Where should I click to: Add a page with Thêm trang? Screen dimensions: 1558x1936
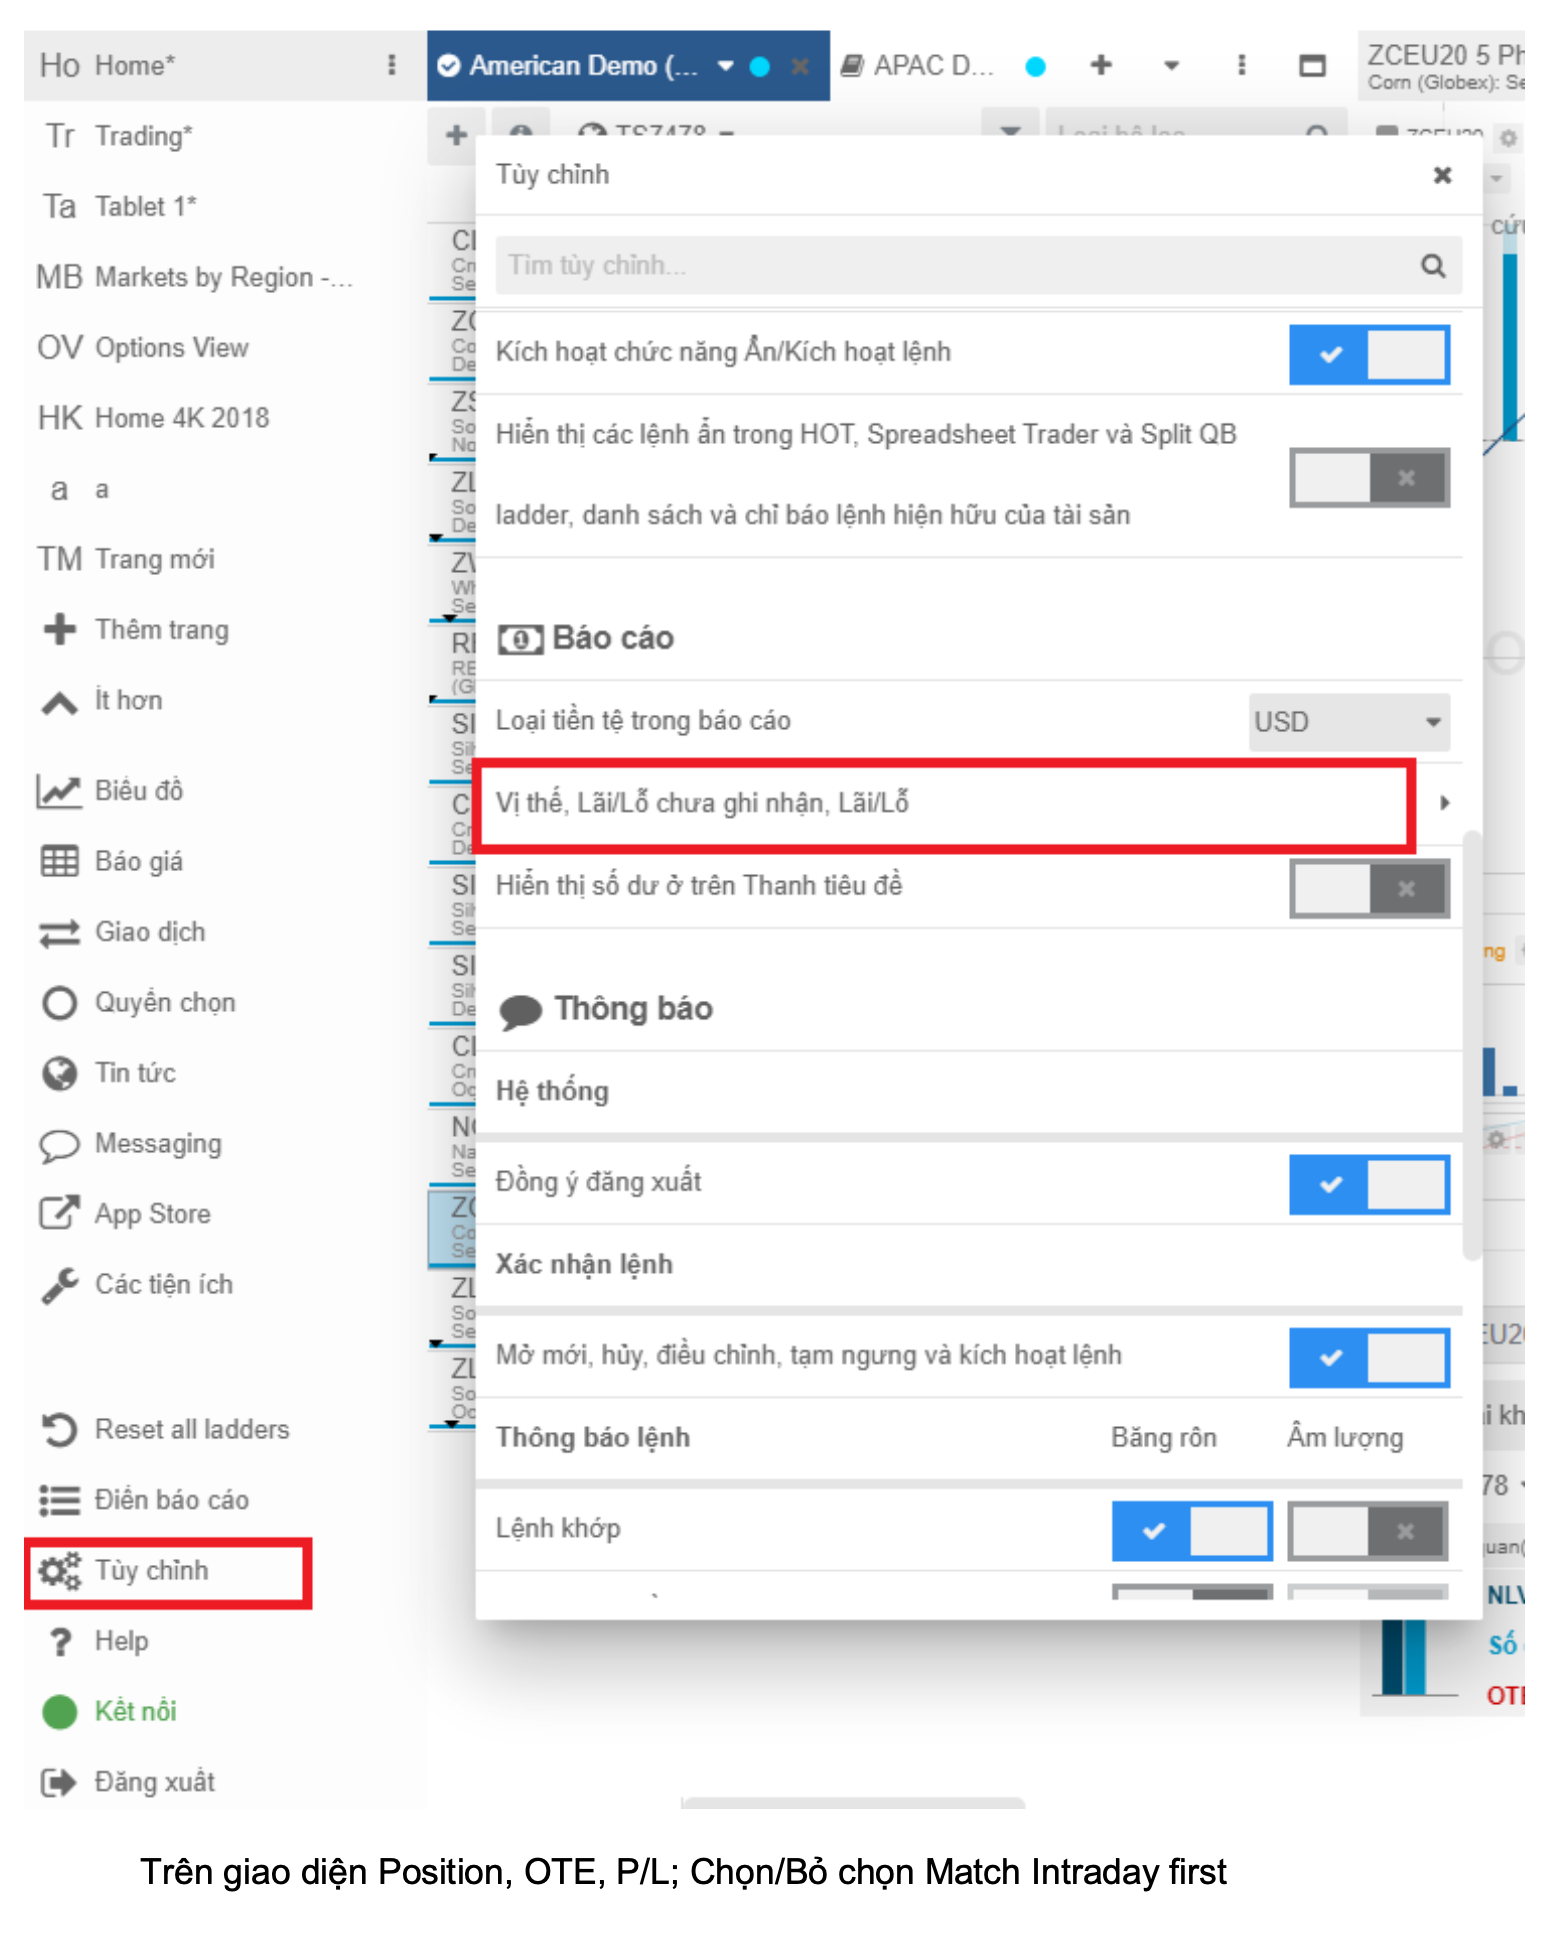click(160, 630)
